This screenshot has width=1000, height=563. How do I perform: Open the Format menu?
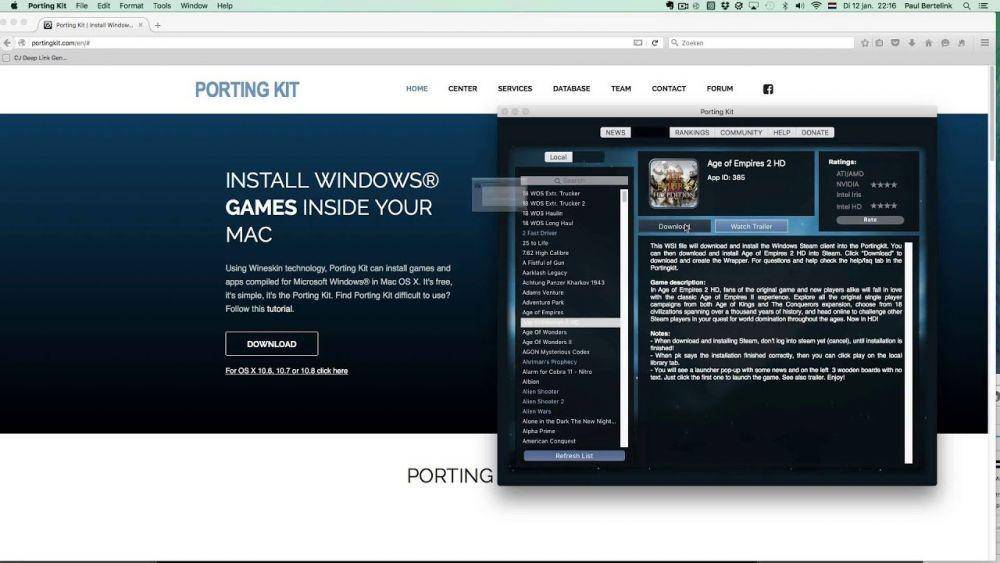(131, 6)
